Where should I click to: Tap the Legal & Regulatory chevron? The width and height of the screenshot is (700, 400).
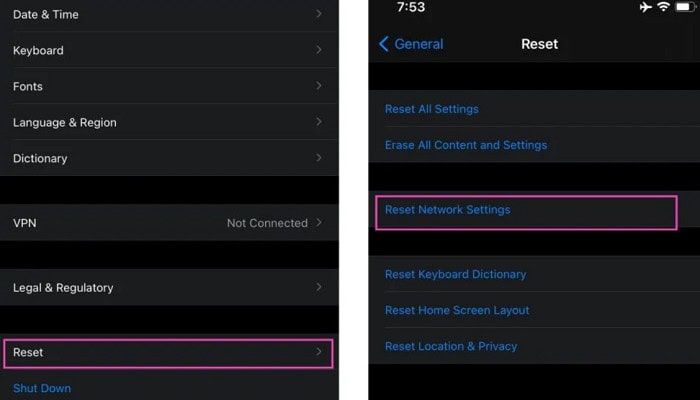click(x=319, y=287)
